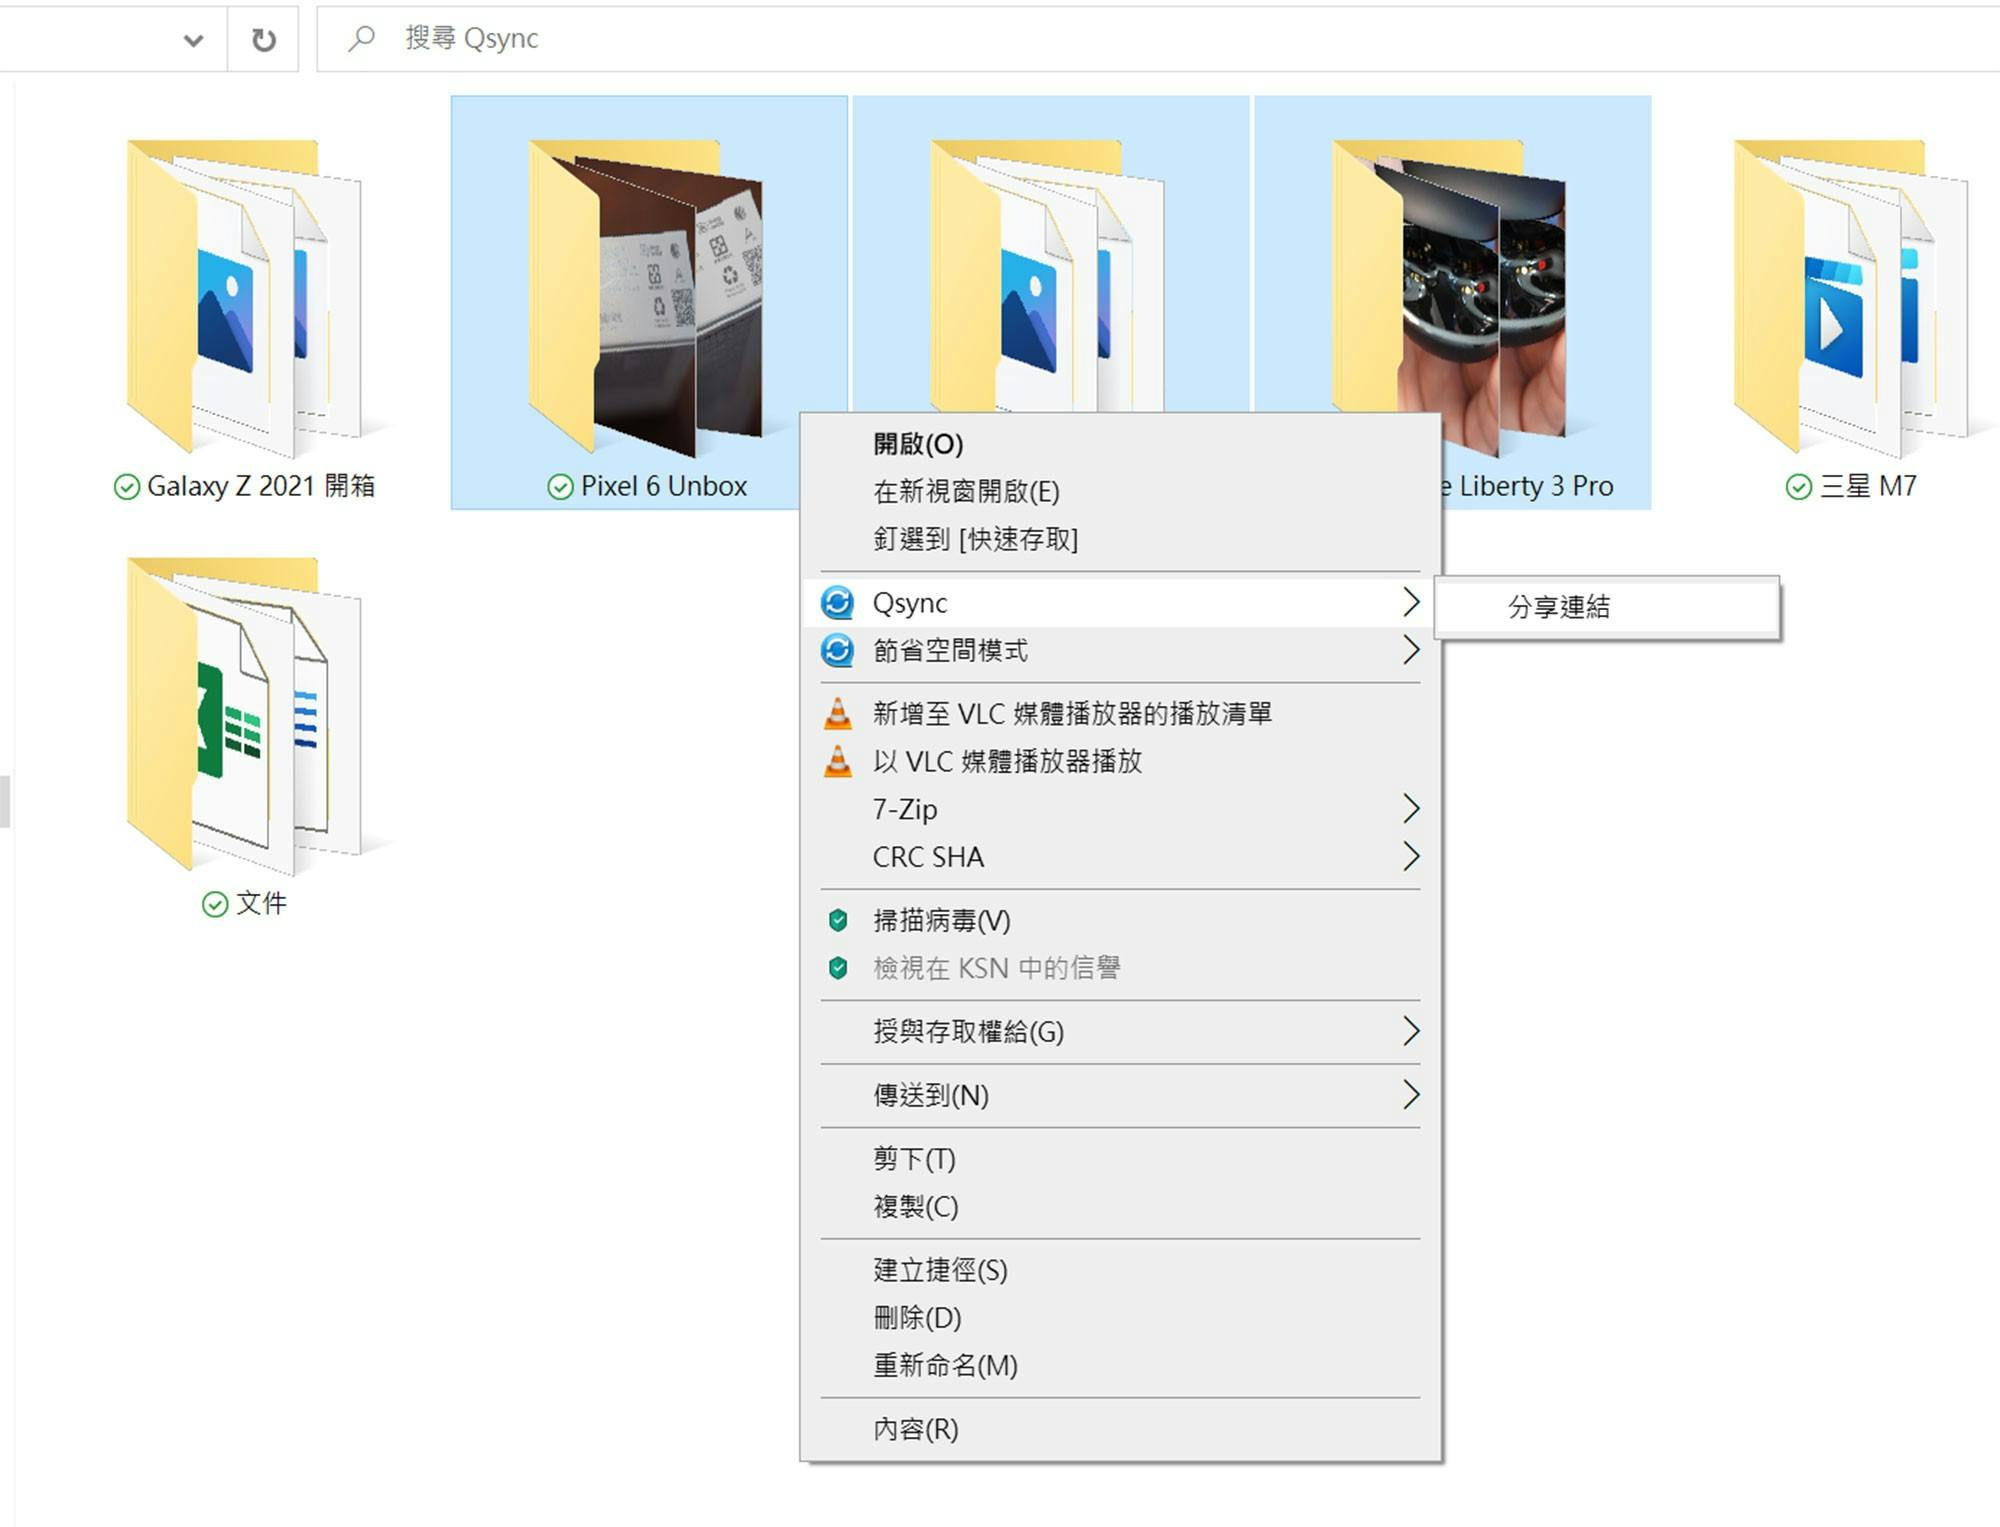Choose 刪除(D) from context menu

(1120, 1318)
